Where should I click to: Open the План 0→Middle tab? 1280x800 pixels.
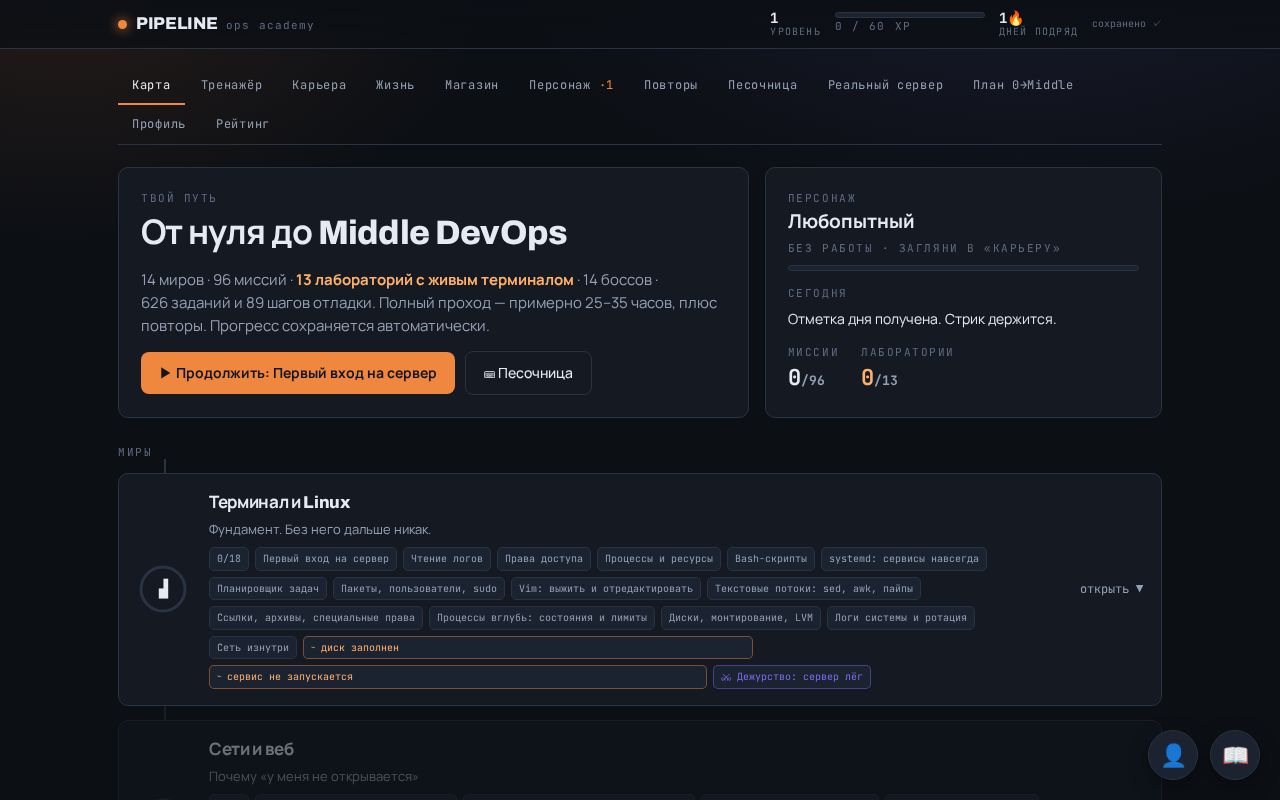[x=1023, y=85]
